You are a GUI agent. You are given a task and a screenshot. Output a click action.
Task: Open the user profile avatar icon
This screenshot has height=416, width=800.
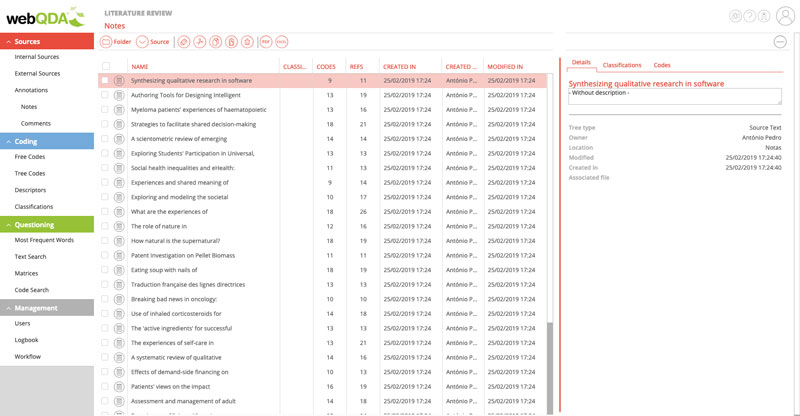pos(785,16)
